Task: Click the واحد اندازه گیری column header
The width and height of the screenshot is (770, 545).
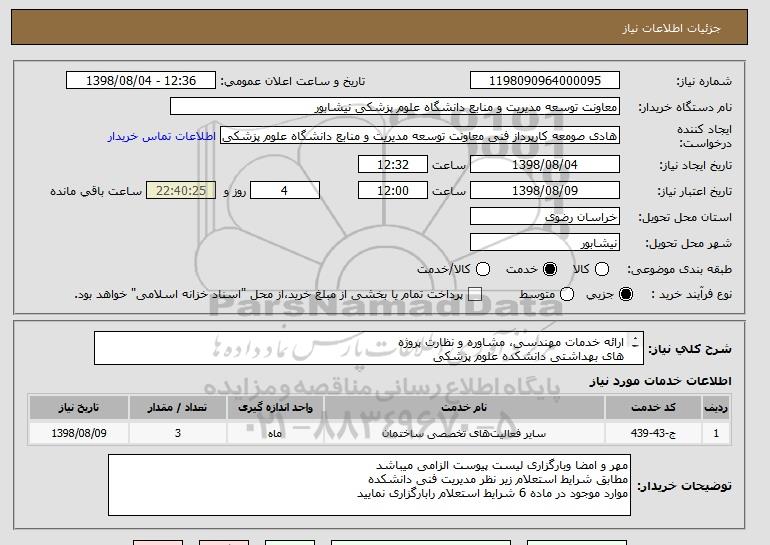Action: (275, 408)
